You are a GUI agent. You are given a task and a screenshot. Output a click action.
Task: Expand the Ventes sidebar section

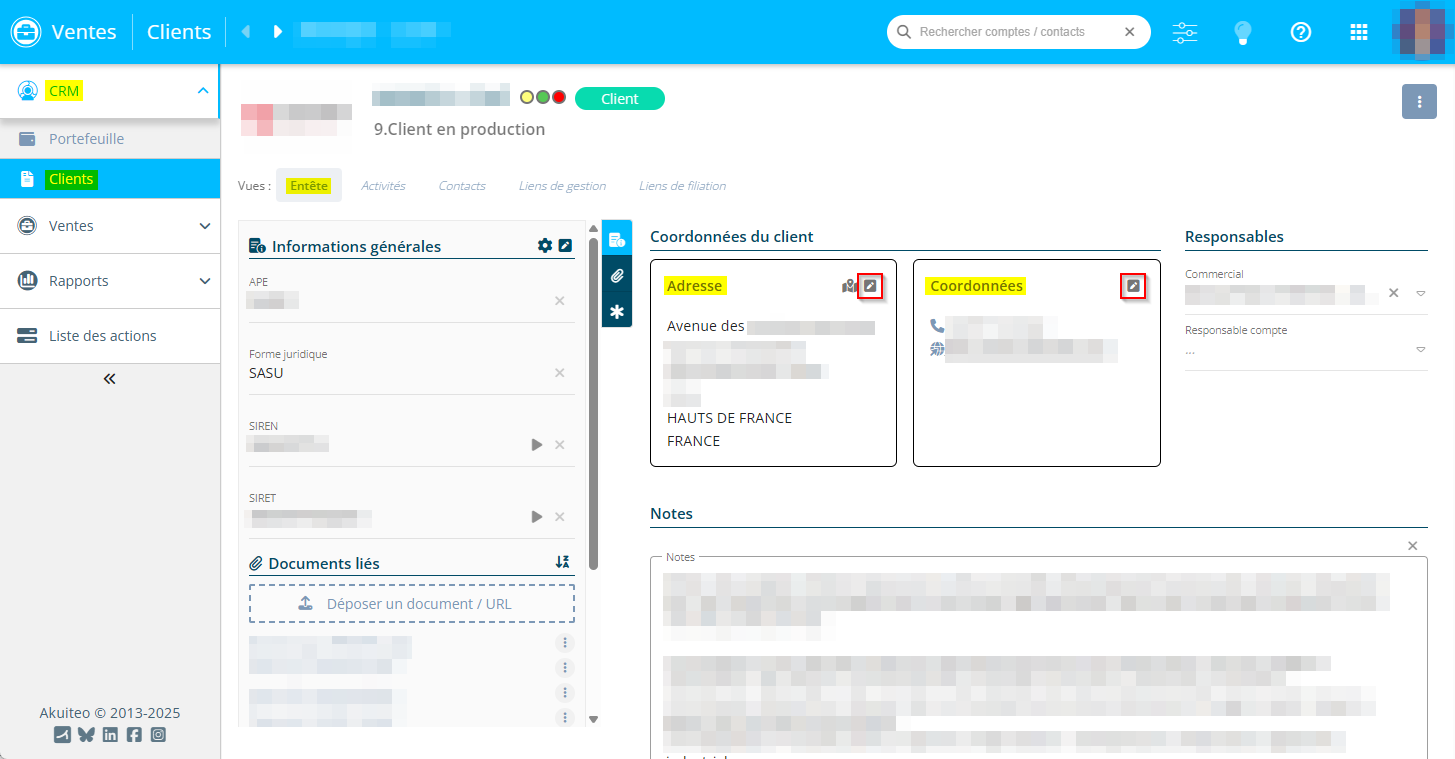(204, 226)
